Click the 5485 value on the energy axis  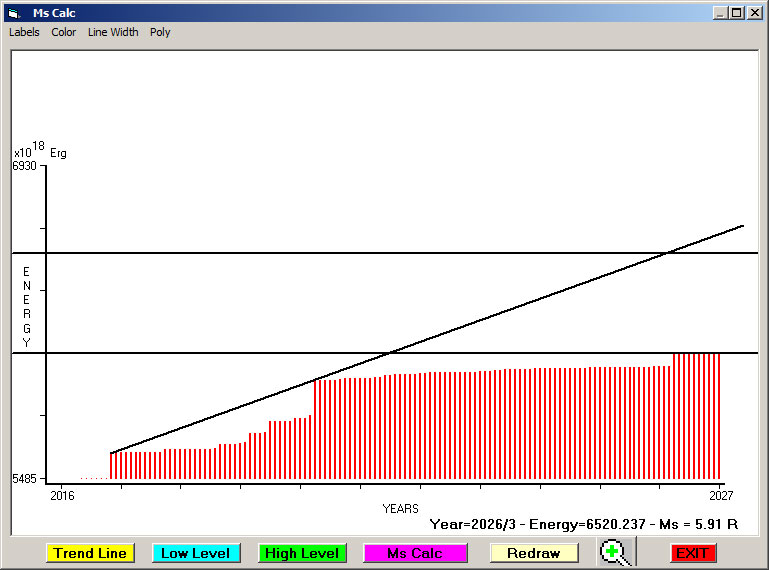point(25,480)
